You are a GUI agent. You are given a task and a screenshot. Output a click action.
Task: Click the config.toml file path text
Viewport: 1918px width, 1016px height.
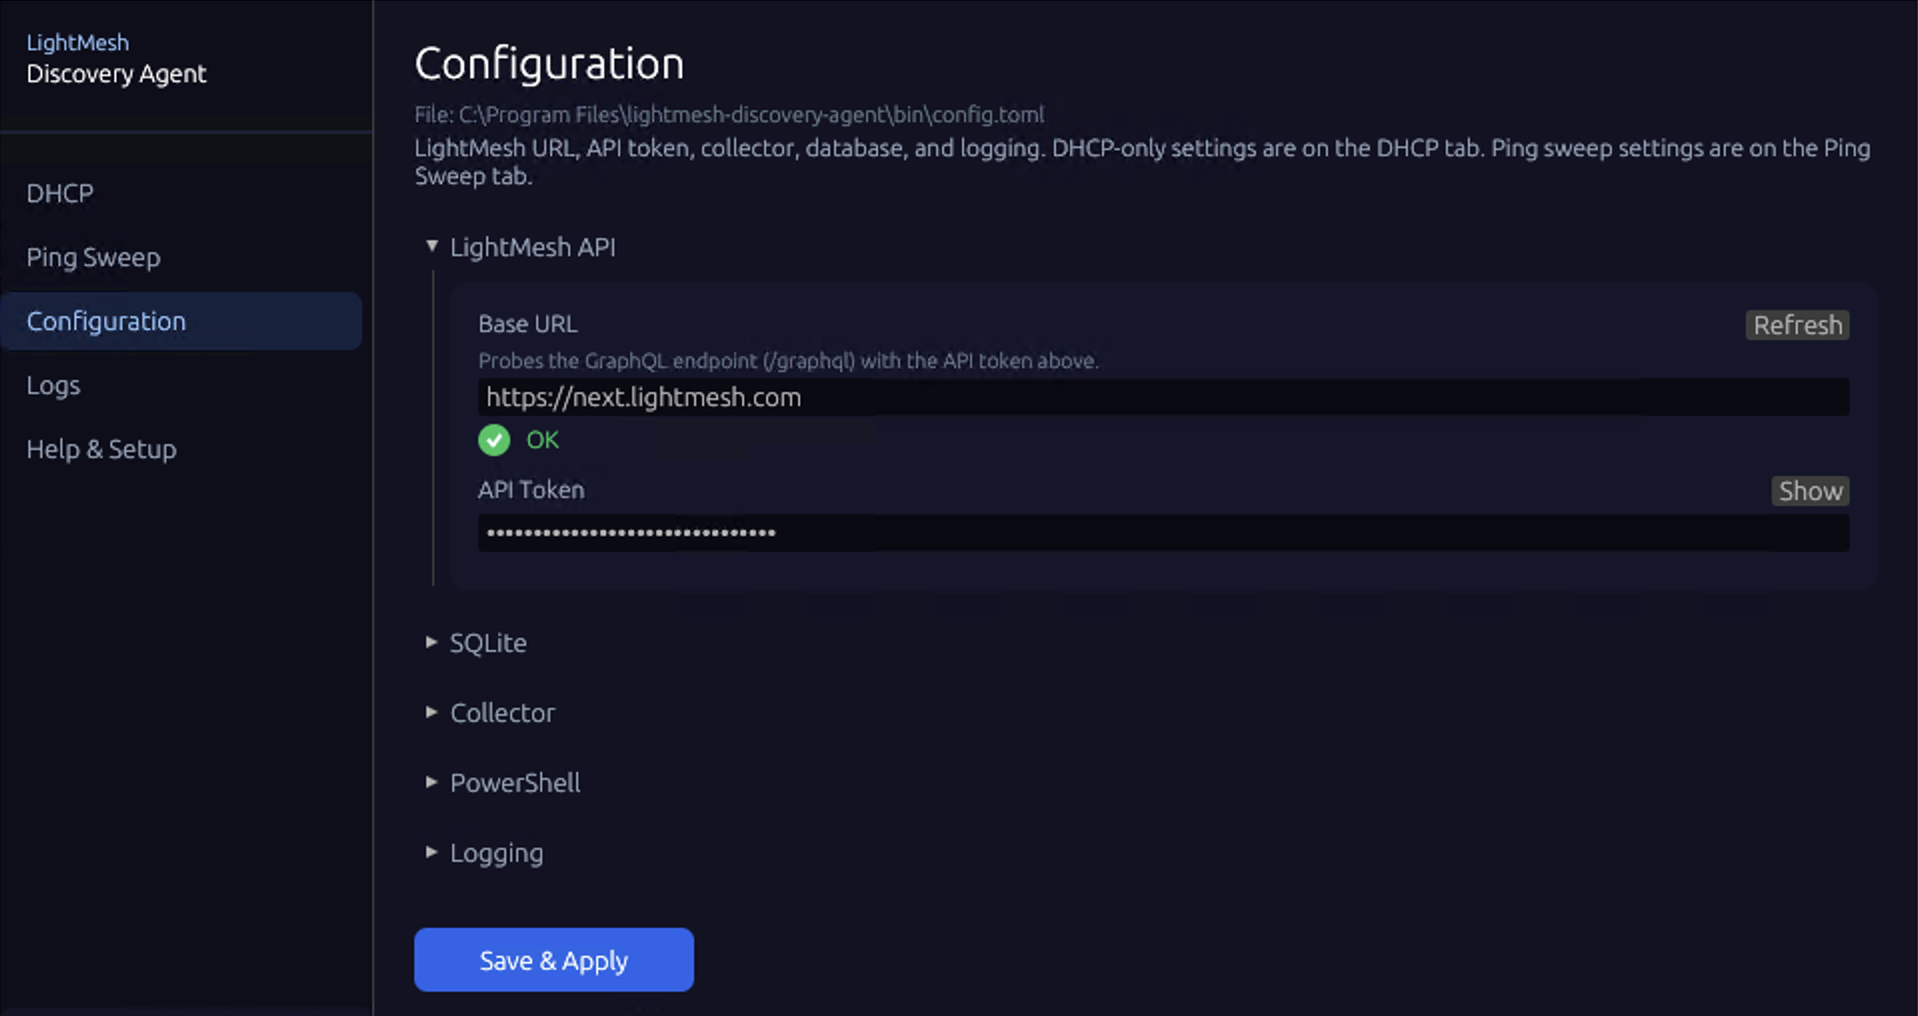(729, 115)
